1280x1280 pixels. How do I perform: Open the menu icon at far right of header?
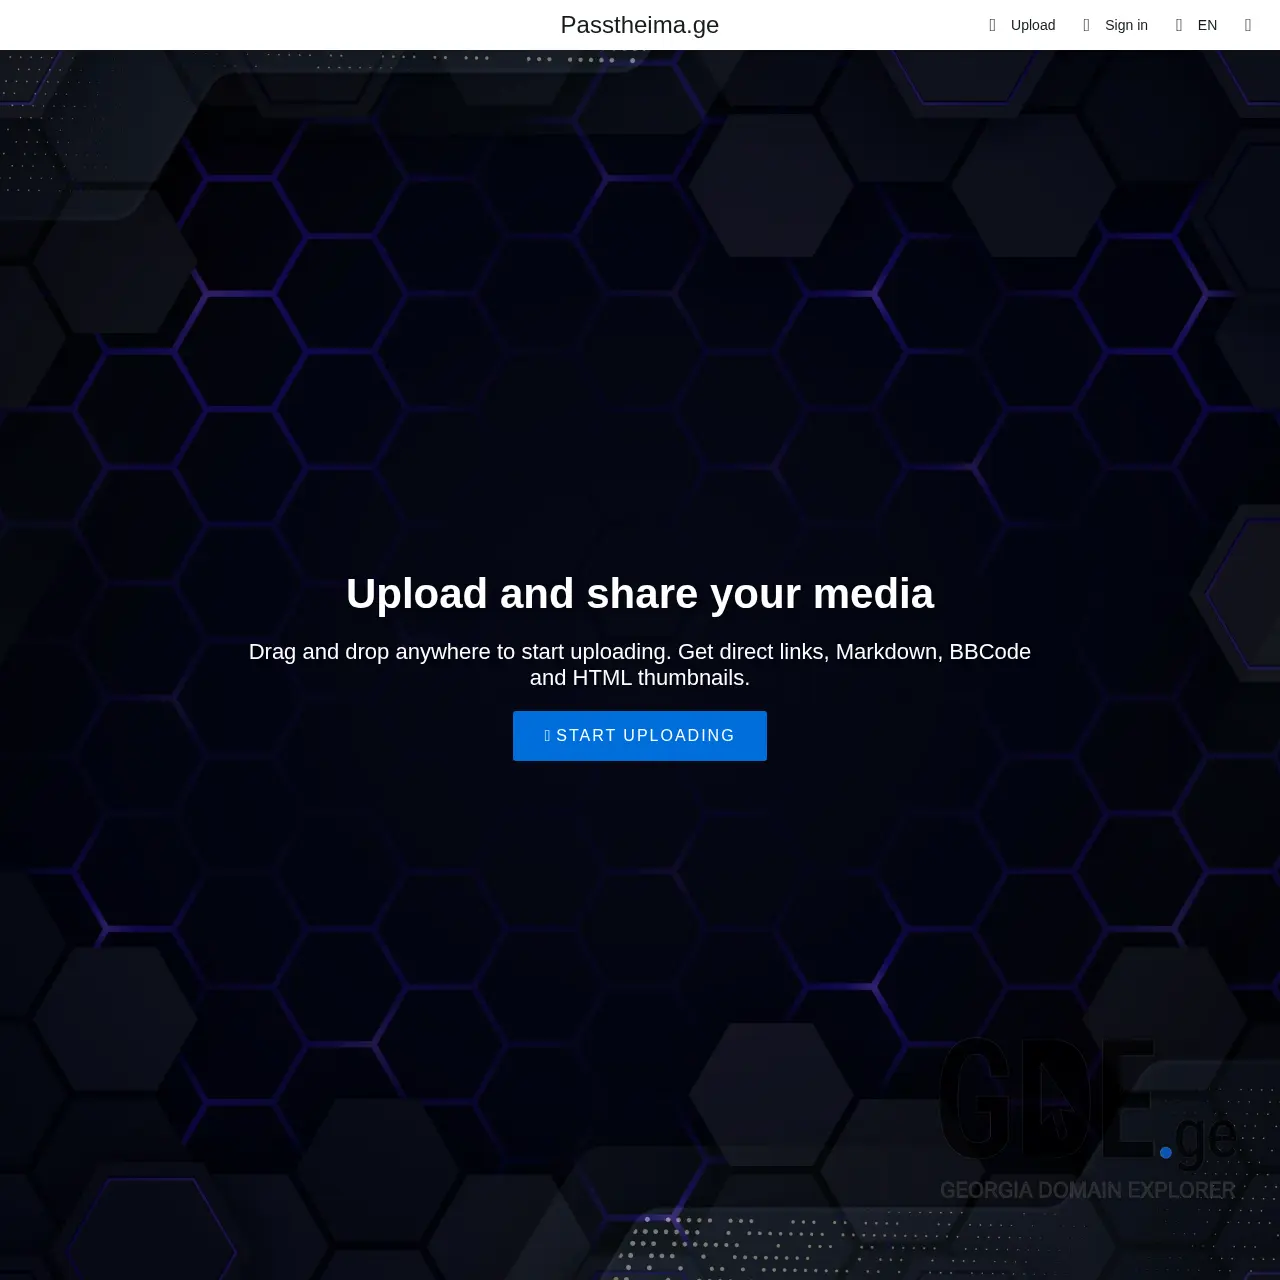click(x=1247, y=25)
